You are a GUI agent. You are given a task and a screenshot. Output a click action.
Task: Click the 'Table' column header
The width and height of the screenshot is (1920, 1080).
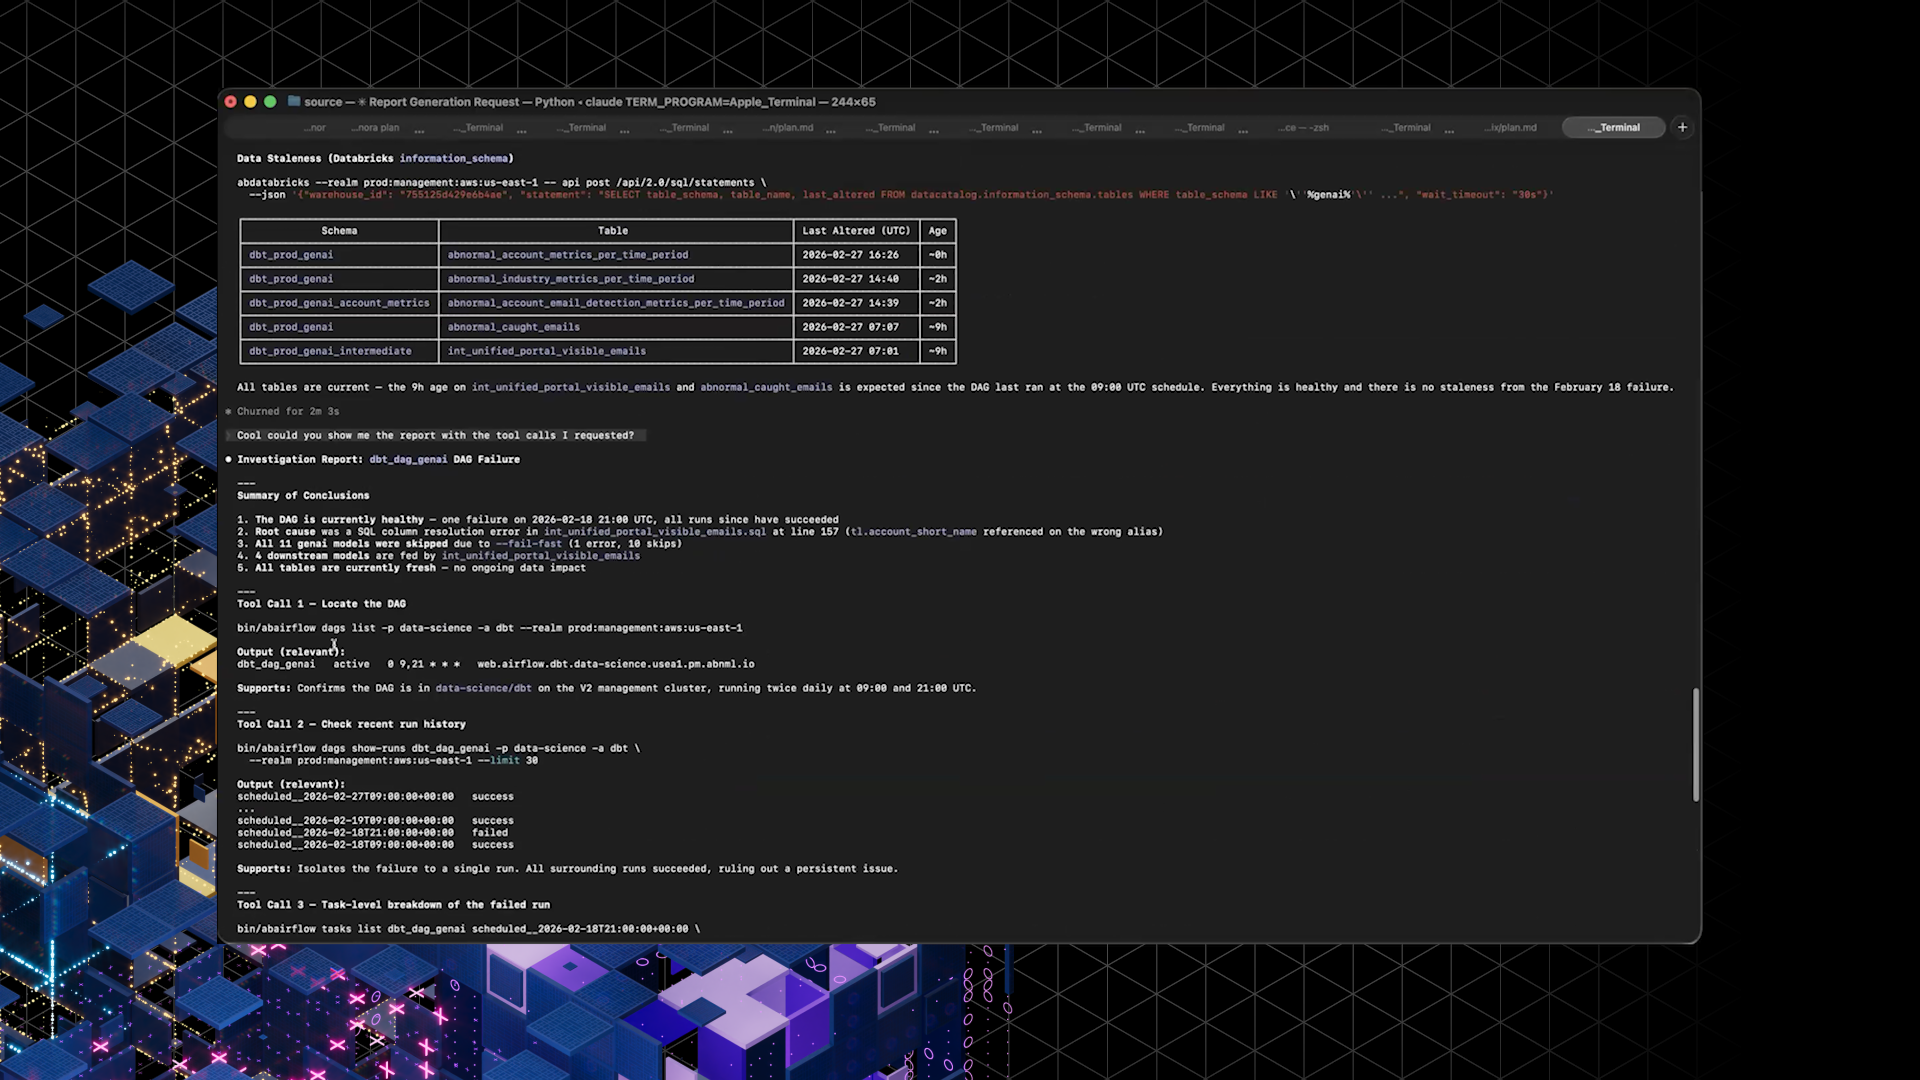(613, 231)
